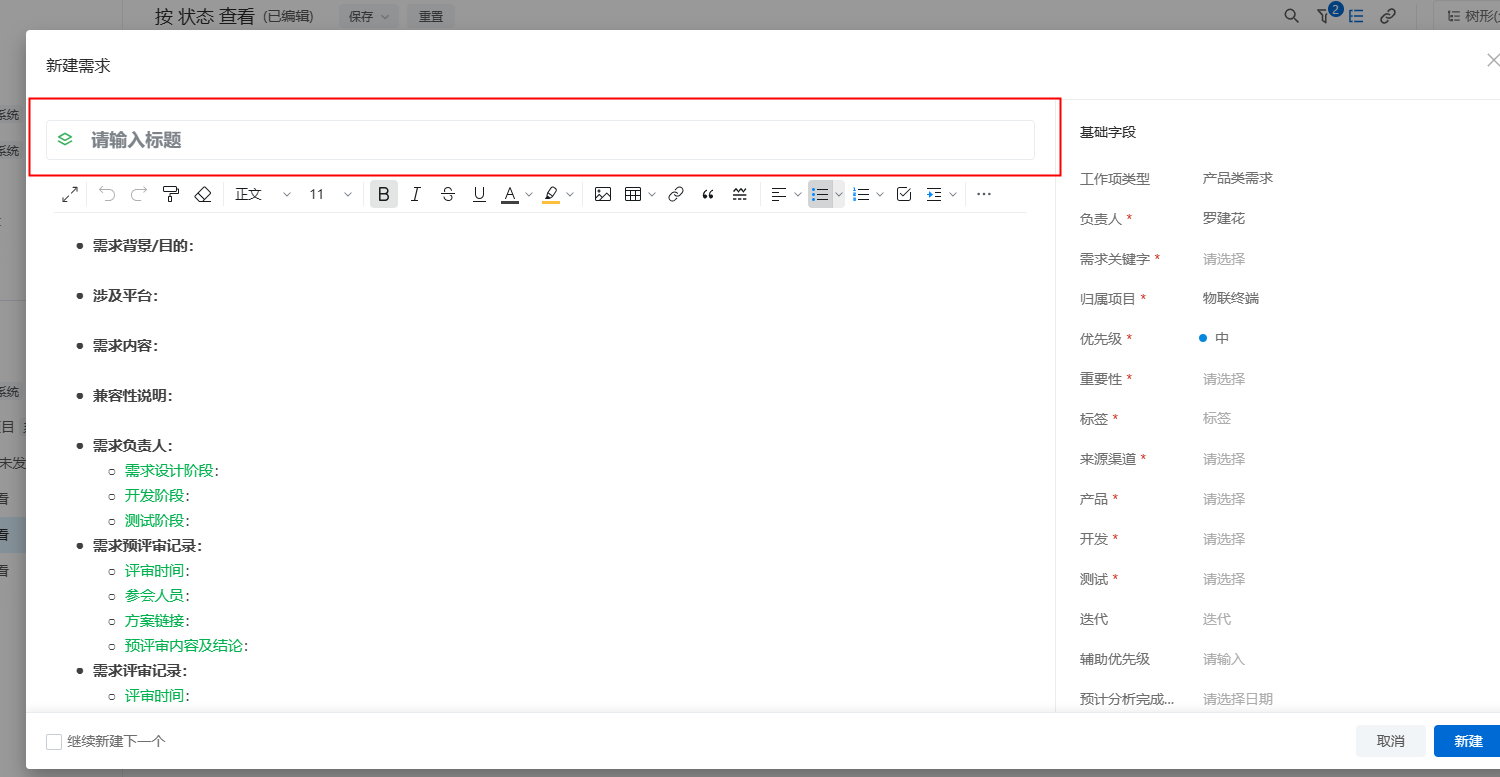This screenshot has height=777, width=1500.
Task: Toggle bold formatting
Action: coord(384,194)
